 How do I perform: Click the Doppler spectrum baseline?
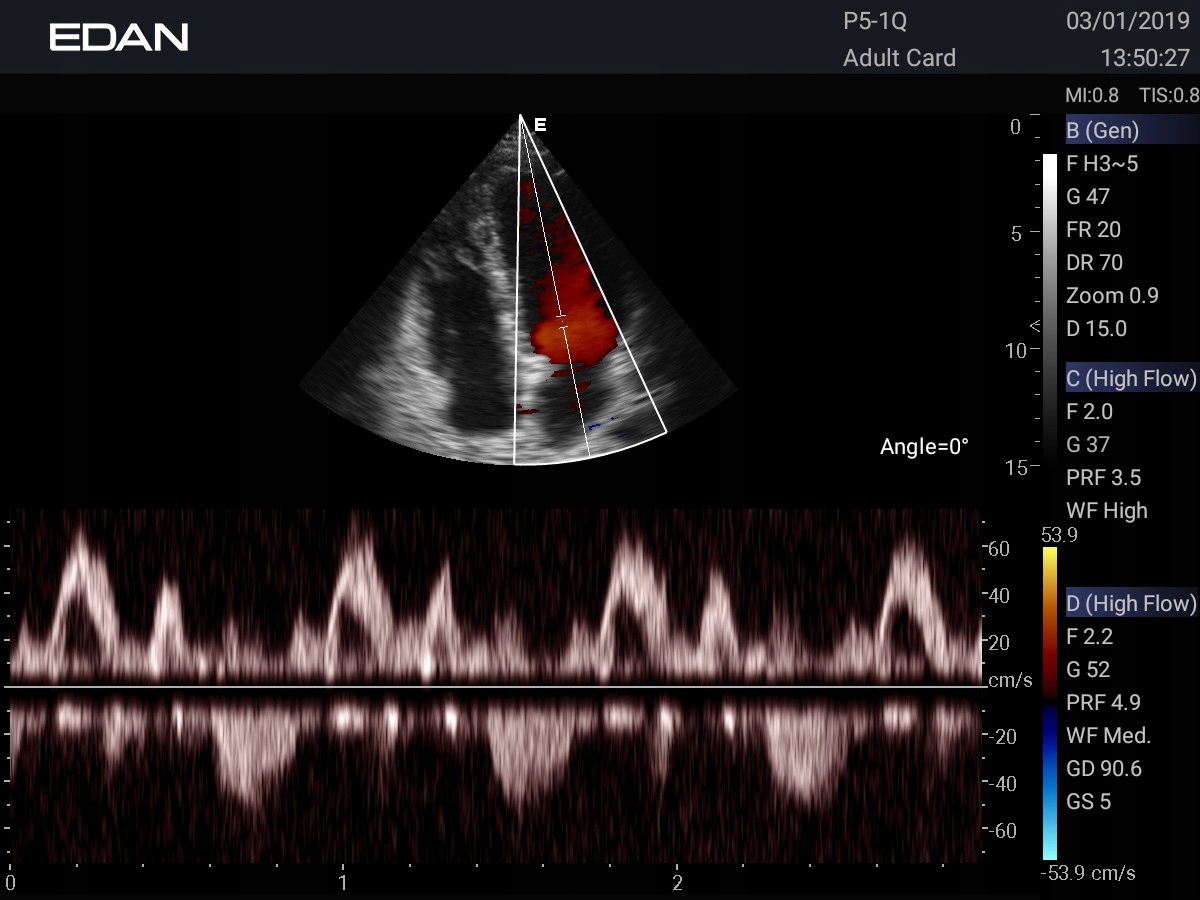[x=494, y=687]
